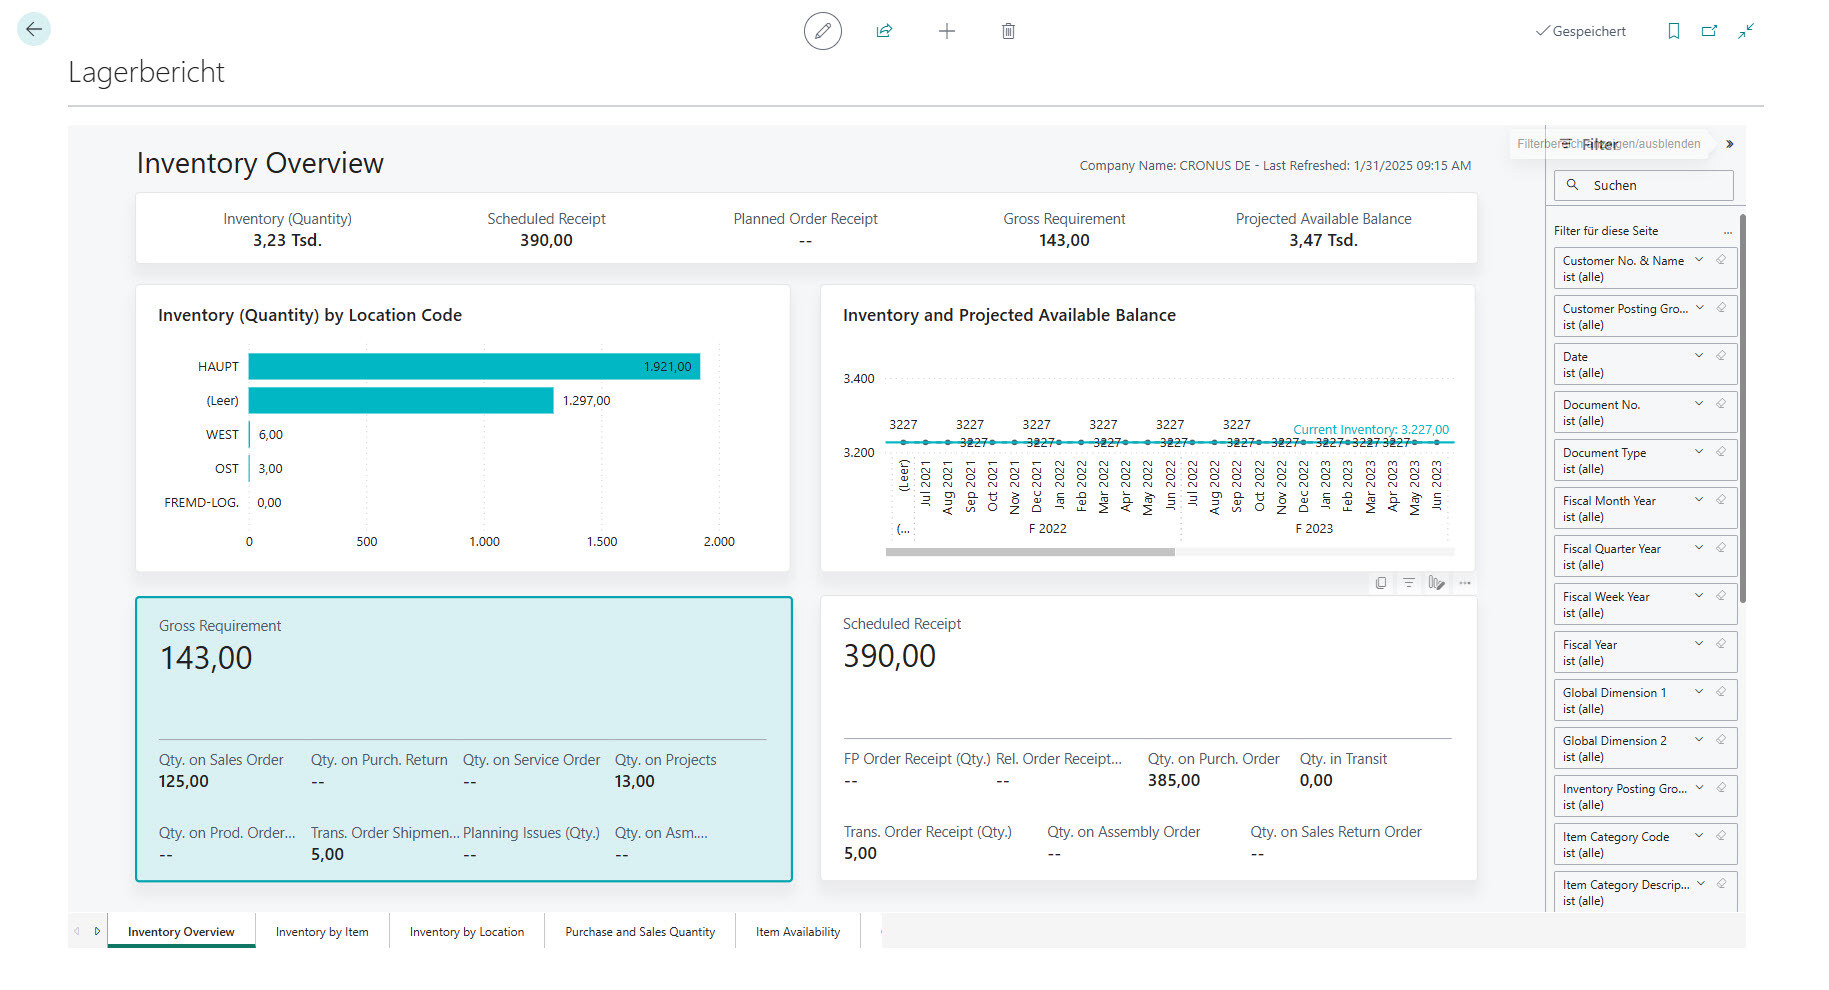1829x990 pixels.
Task: Expand Customer No. & Name filter
Action: tap(1699, 260)
